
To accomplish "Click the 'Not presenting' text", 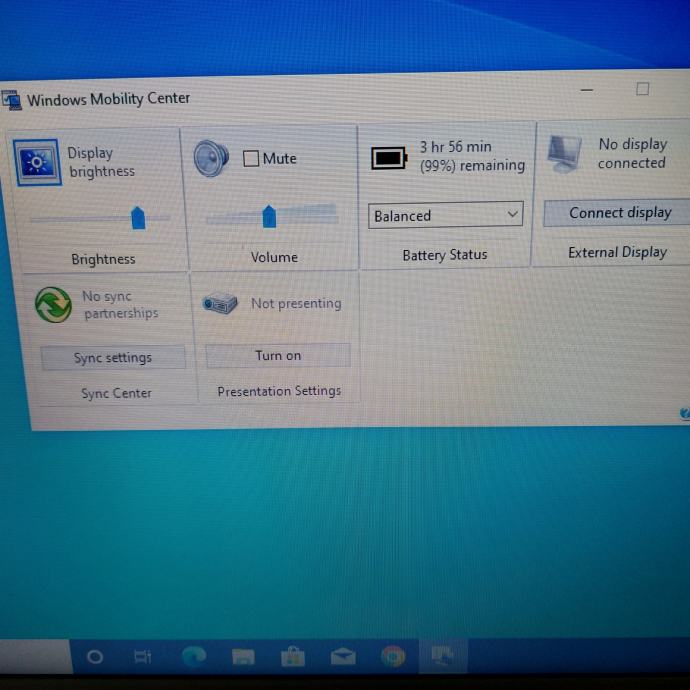I will click(x=296, y=303).
